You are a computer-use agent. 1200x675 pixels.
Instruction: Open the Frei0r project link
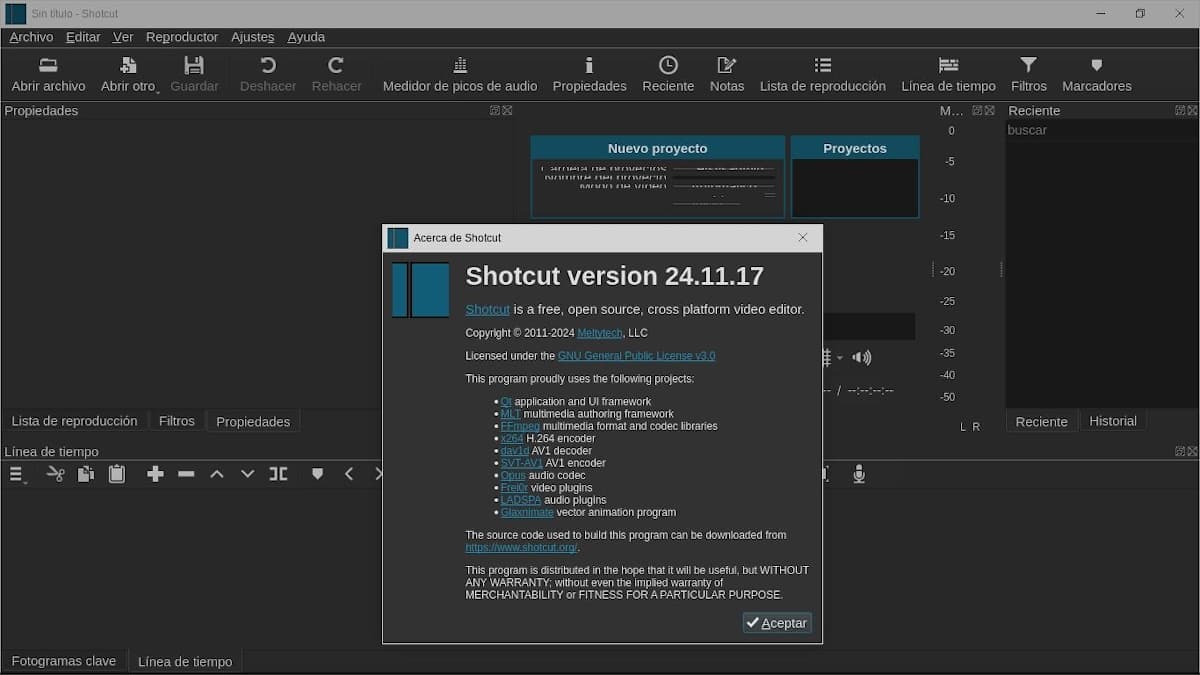[x=514, y=488]
